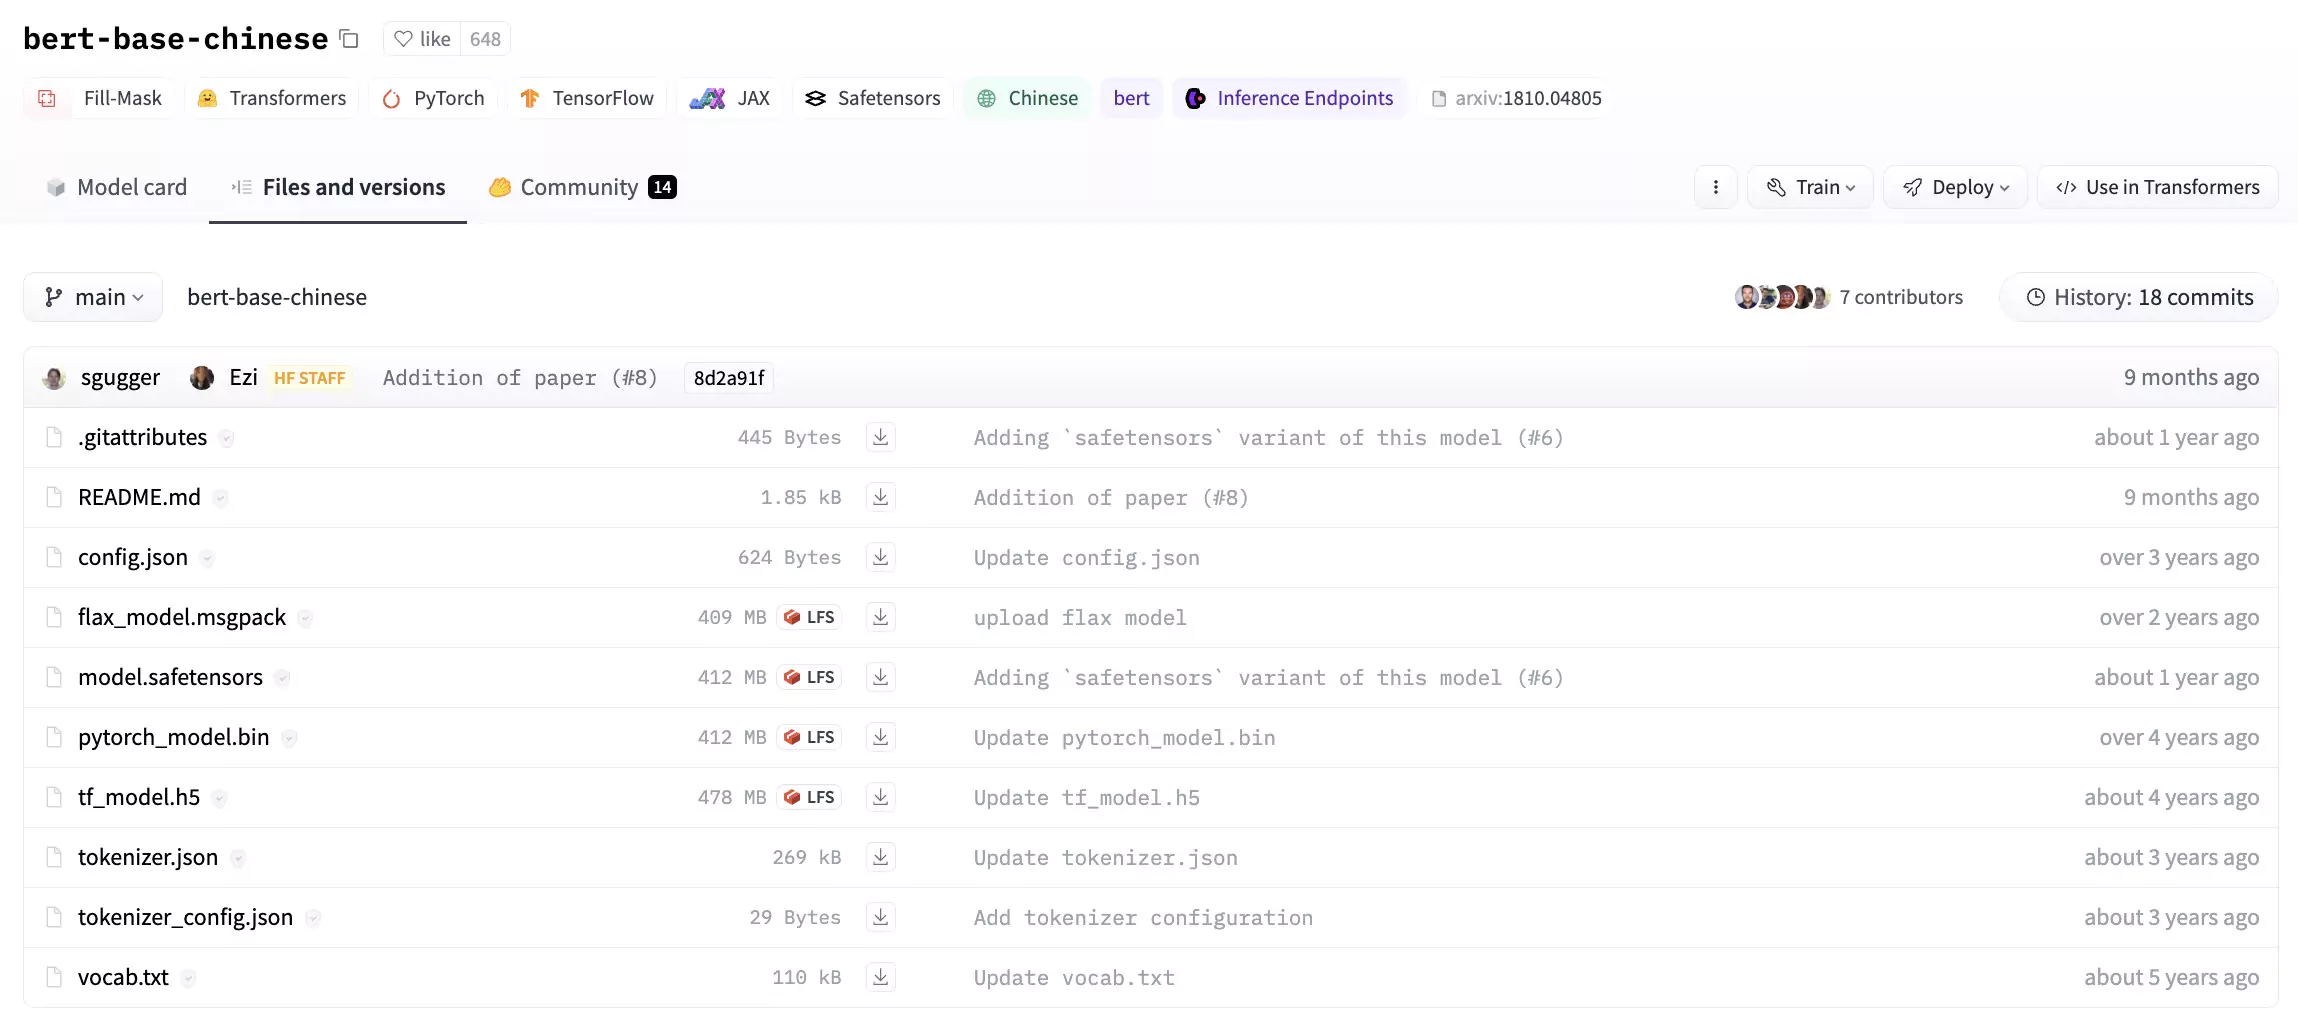
Task: Filter by the TensorFlow tag
Action: 587,98
